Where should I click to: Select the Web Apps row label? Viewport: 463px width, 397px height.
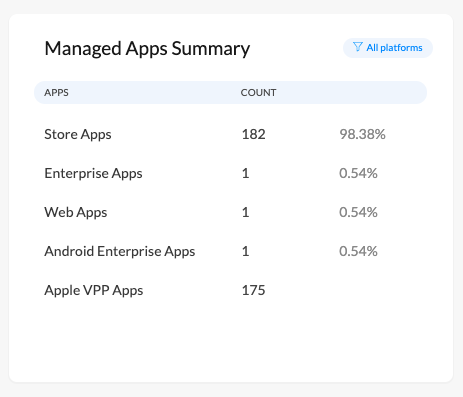pyautogui.click(x=76, y=213)
